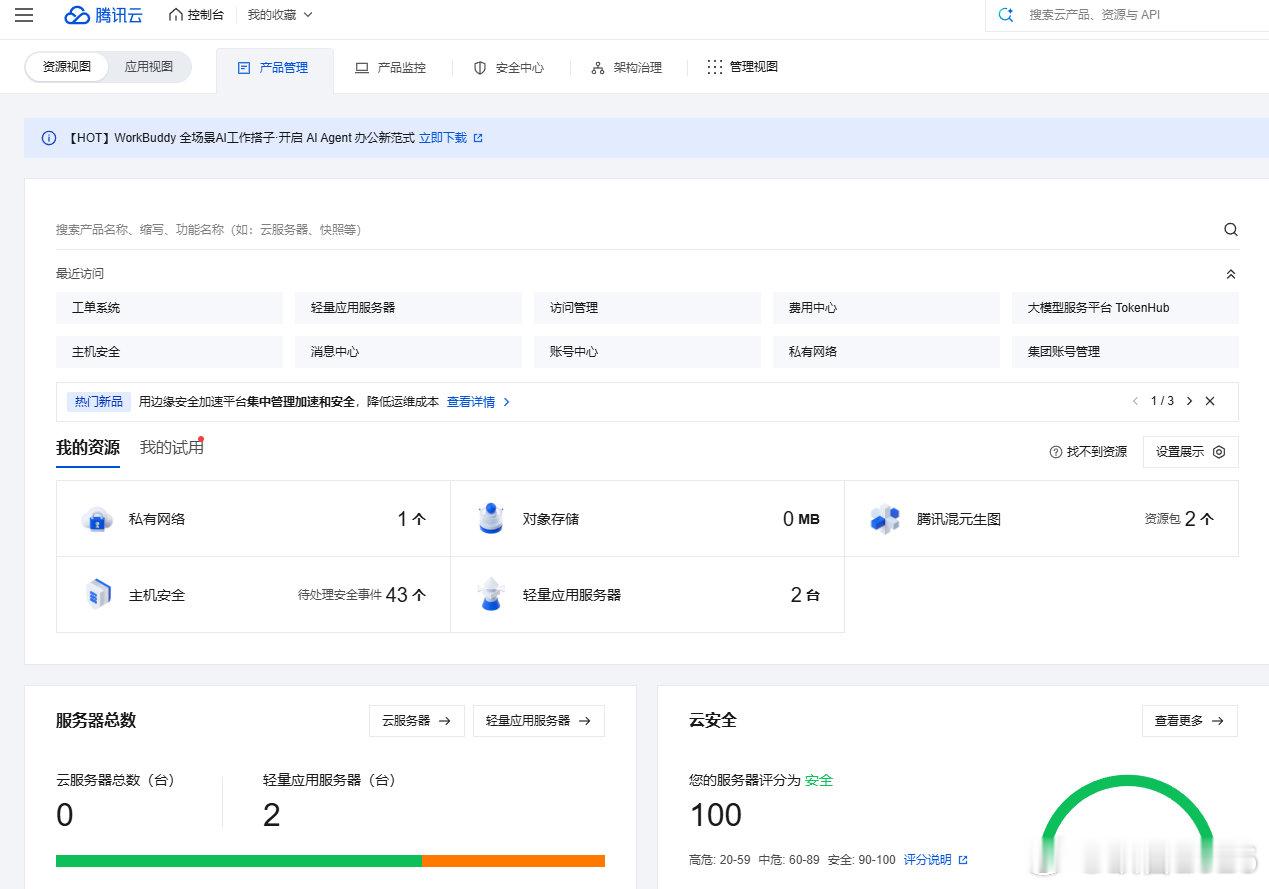This screenshot has width=1269, height=889.
Task: Click the 轻量应用服务器 resource card icon
Action: 490,594
